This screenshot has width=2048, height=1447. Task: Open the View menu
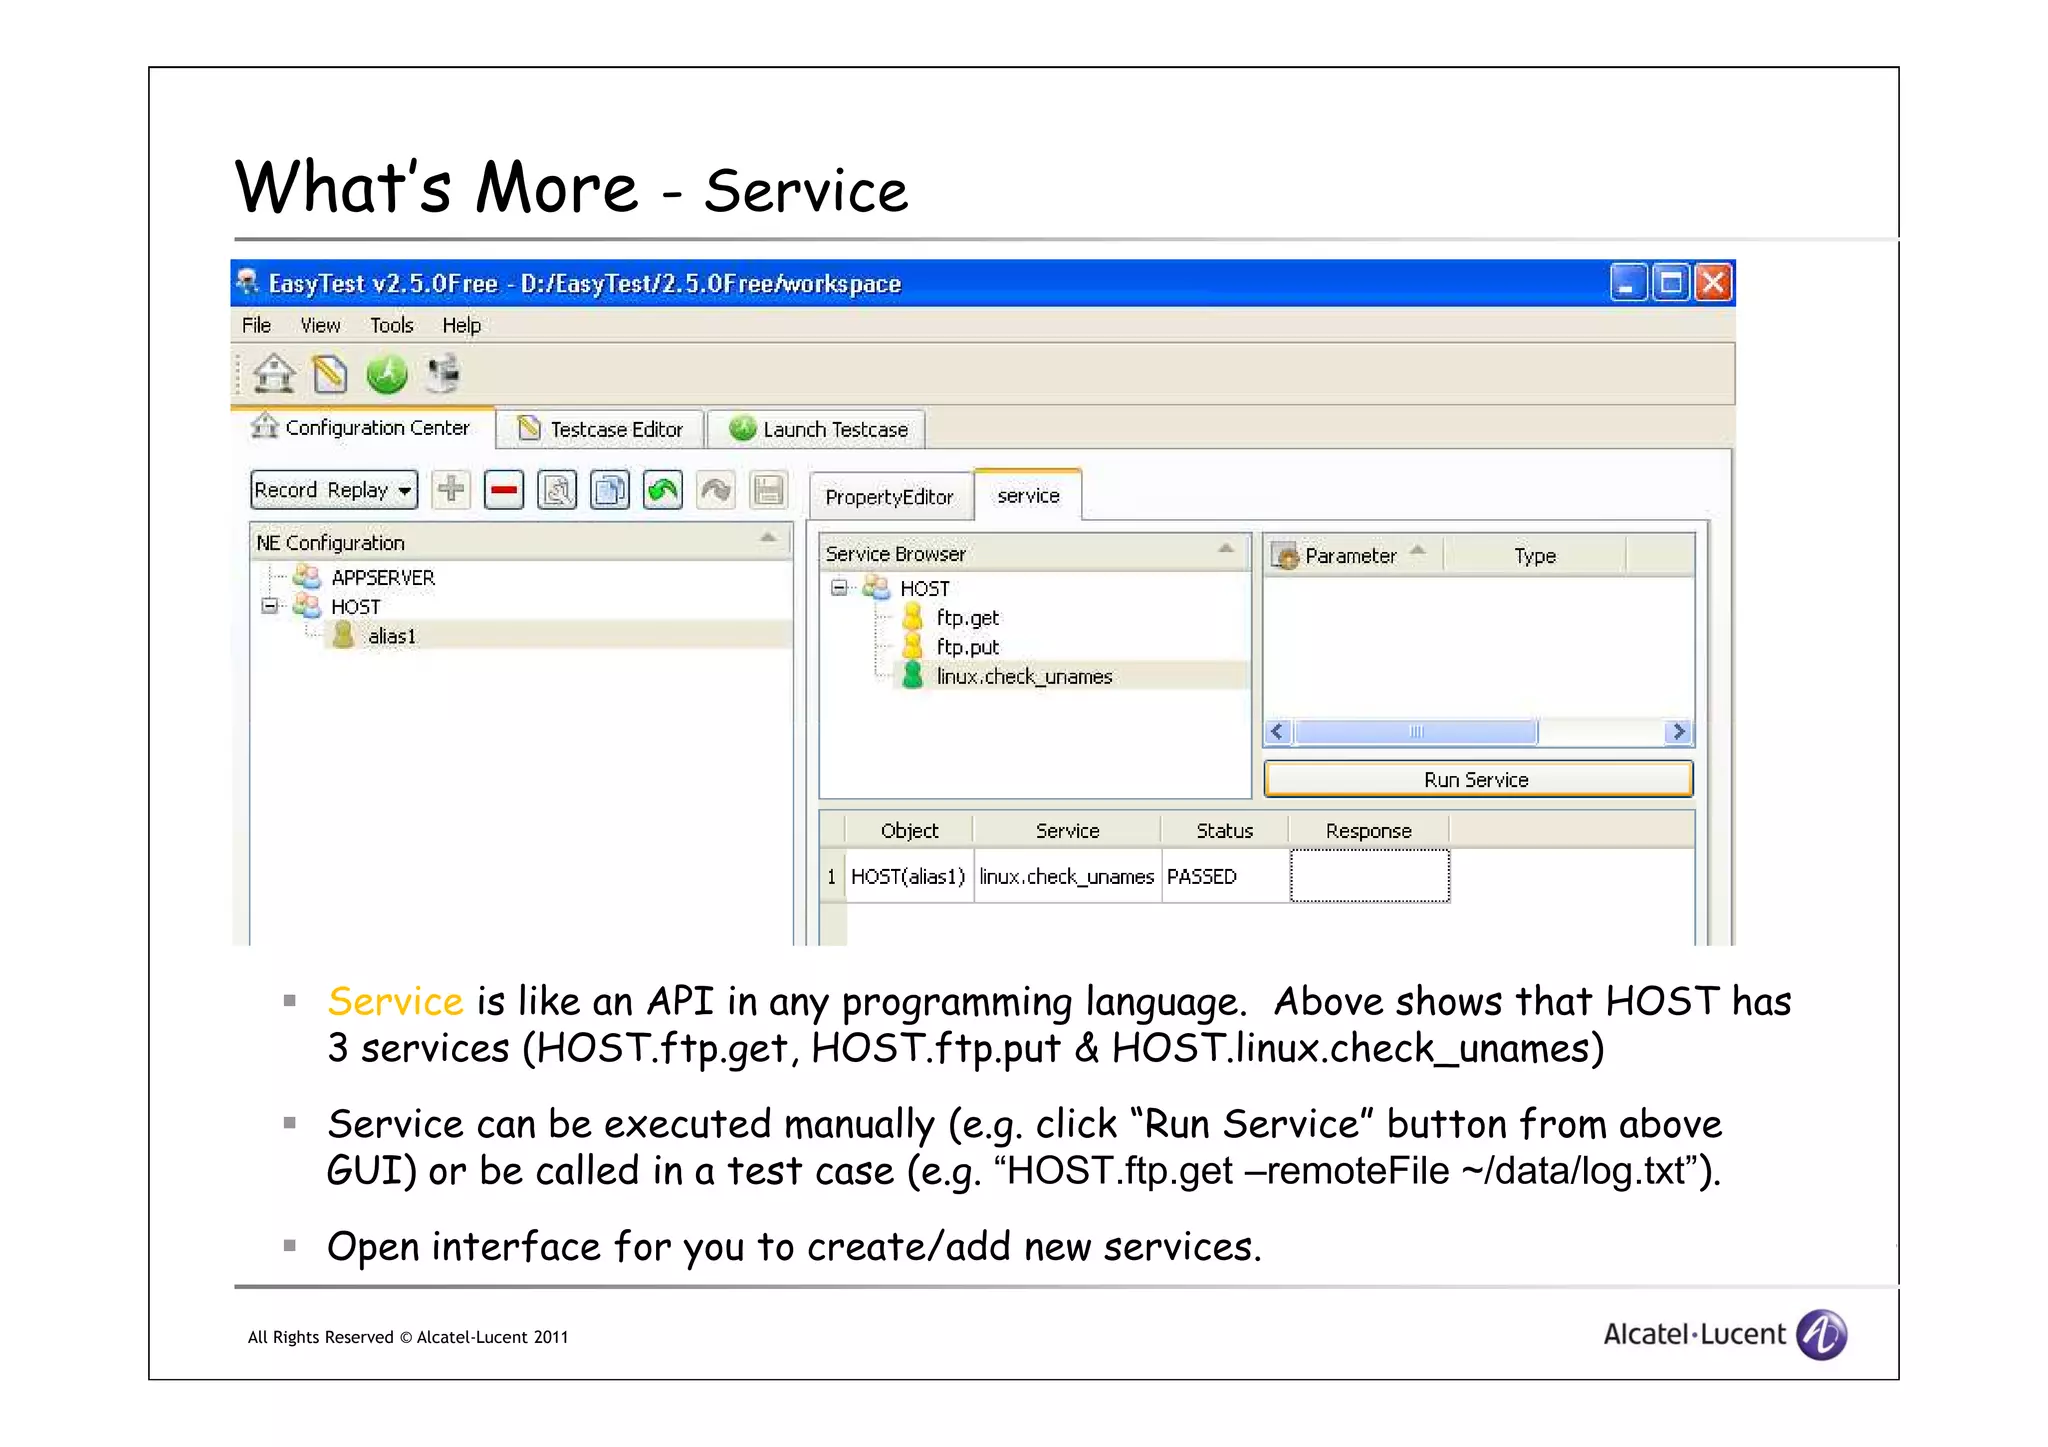320,325
